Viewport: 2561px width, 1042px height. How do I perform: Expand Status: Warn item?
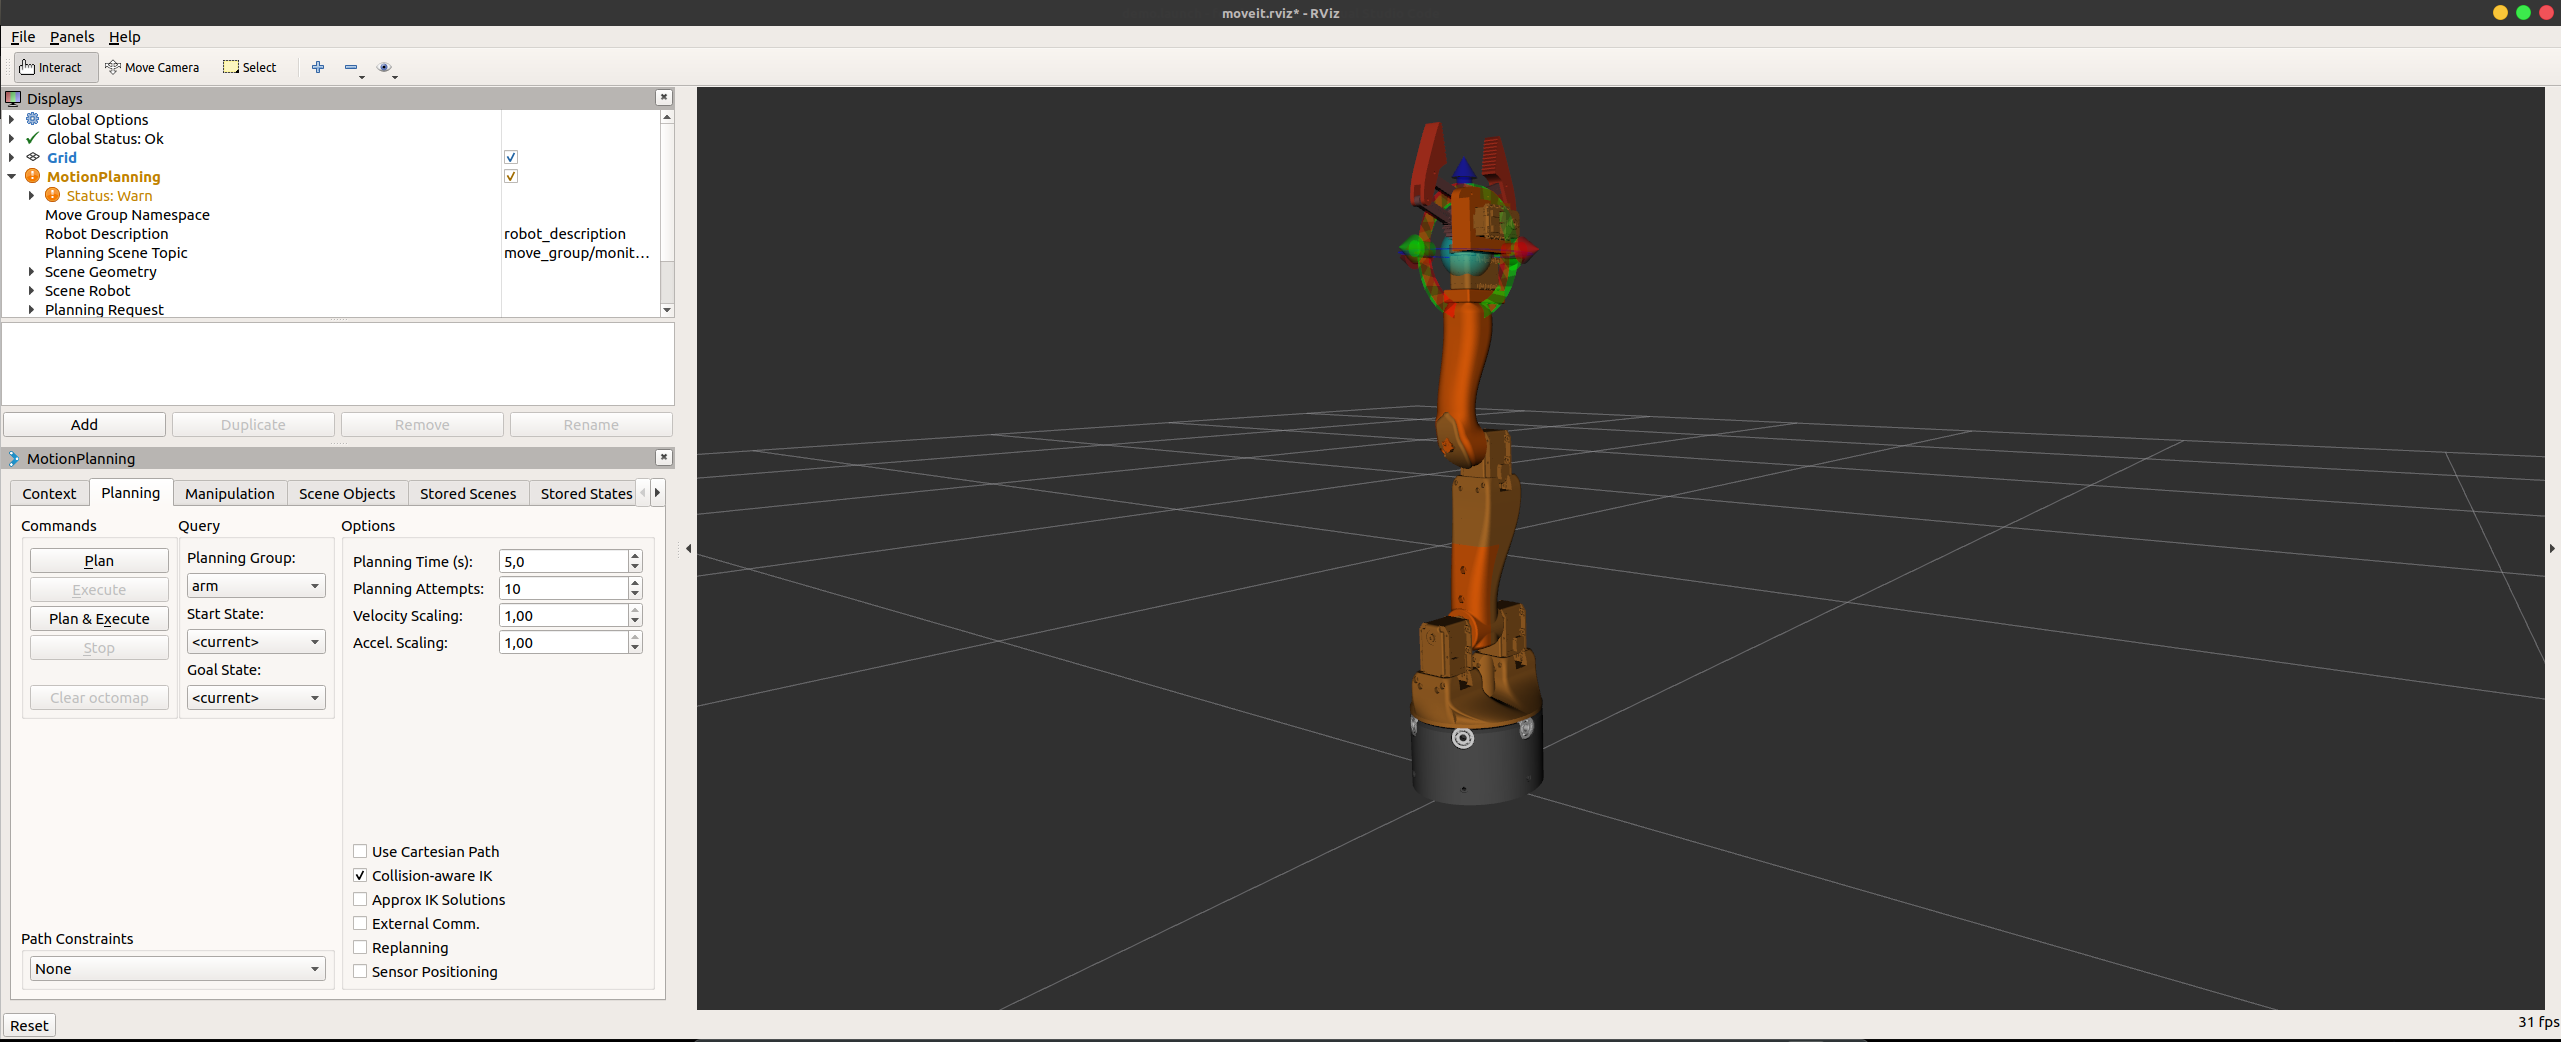coord(32,195)
